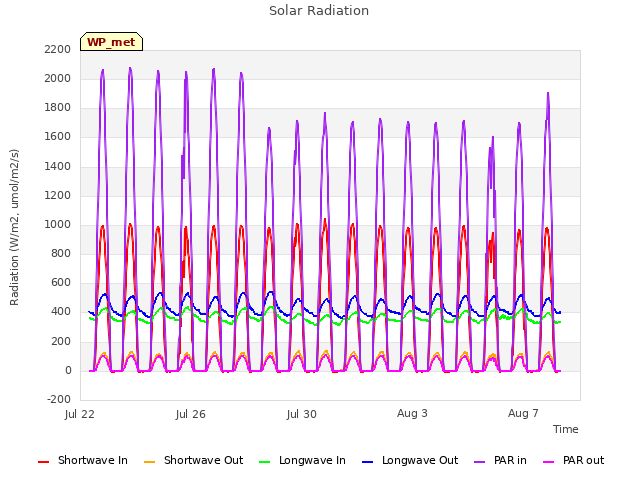Click the 2200 y-axis tick label
Viewport: 640px width, 480px height.
tap(58, 49)
